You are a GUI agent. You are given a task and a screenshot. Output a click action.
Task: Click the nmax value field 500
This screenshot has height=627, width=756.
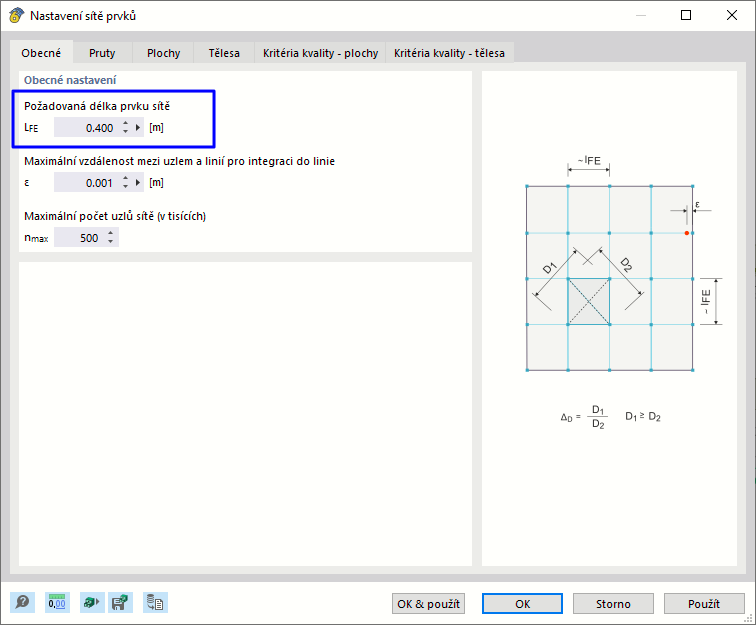click(x=79, y=238)
